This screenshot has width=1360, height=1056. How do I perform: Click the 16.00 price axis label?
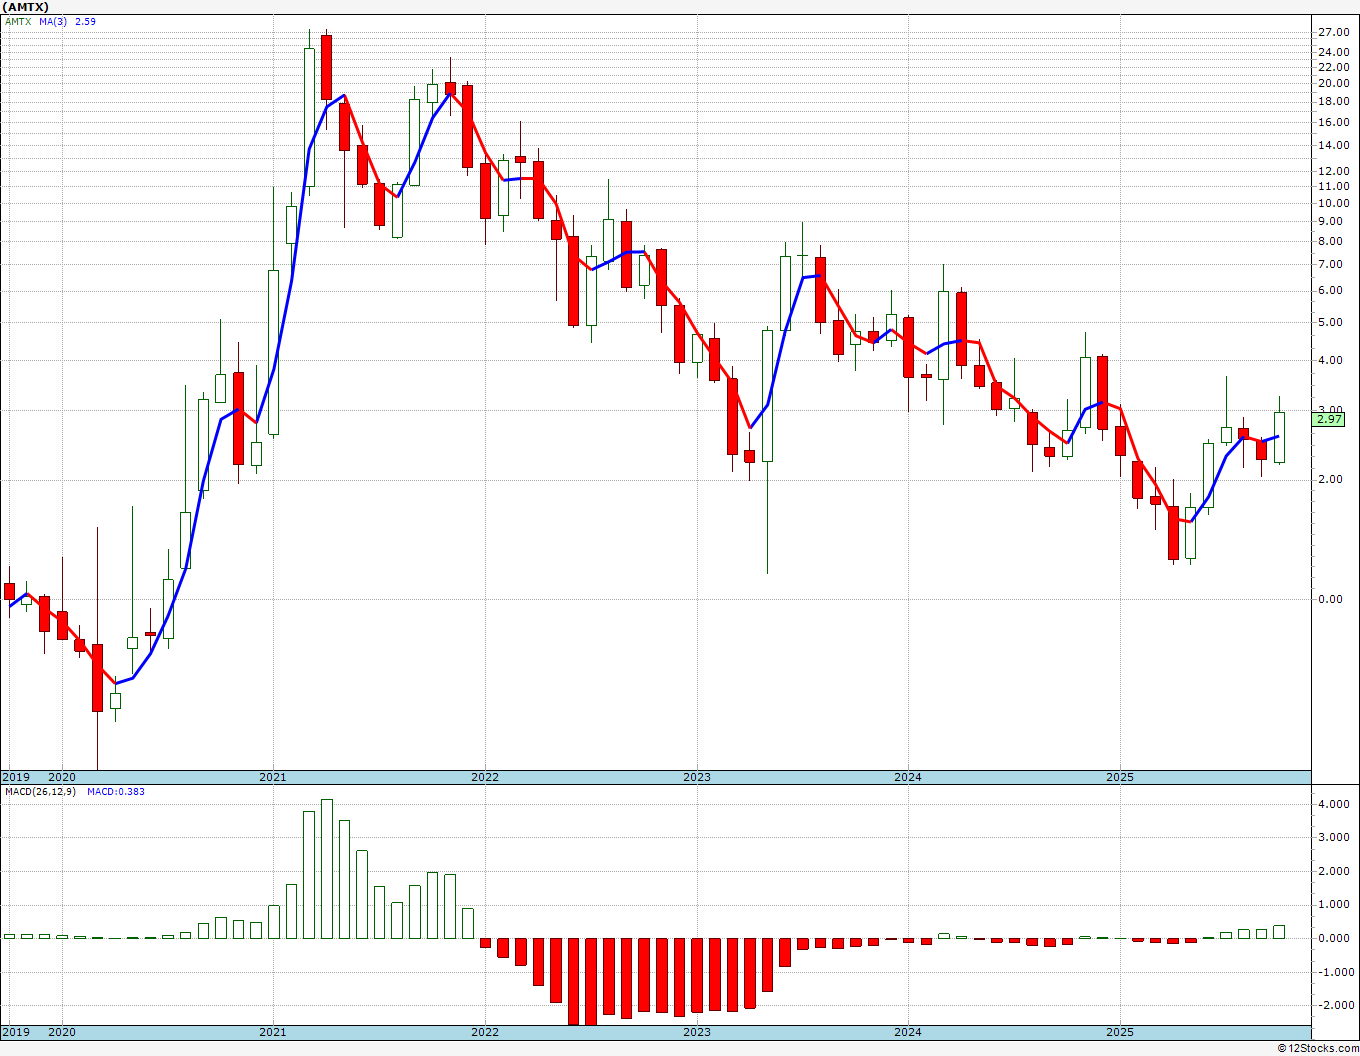pos(1334,122)
